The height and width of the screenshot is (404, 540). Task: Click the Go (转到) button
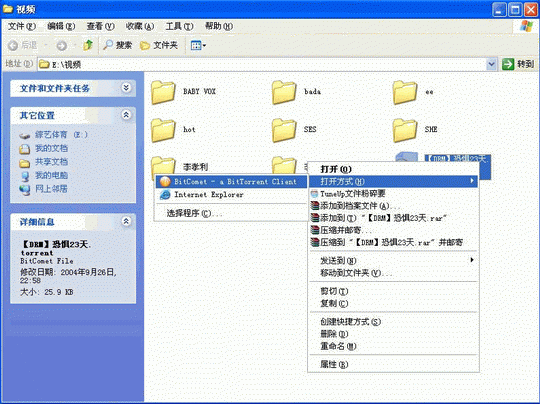(518, 64)
